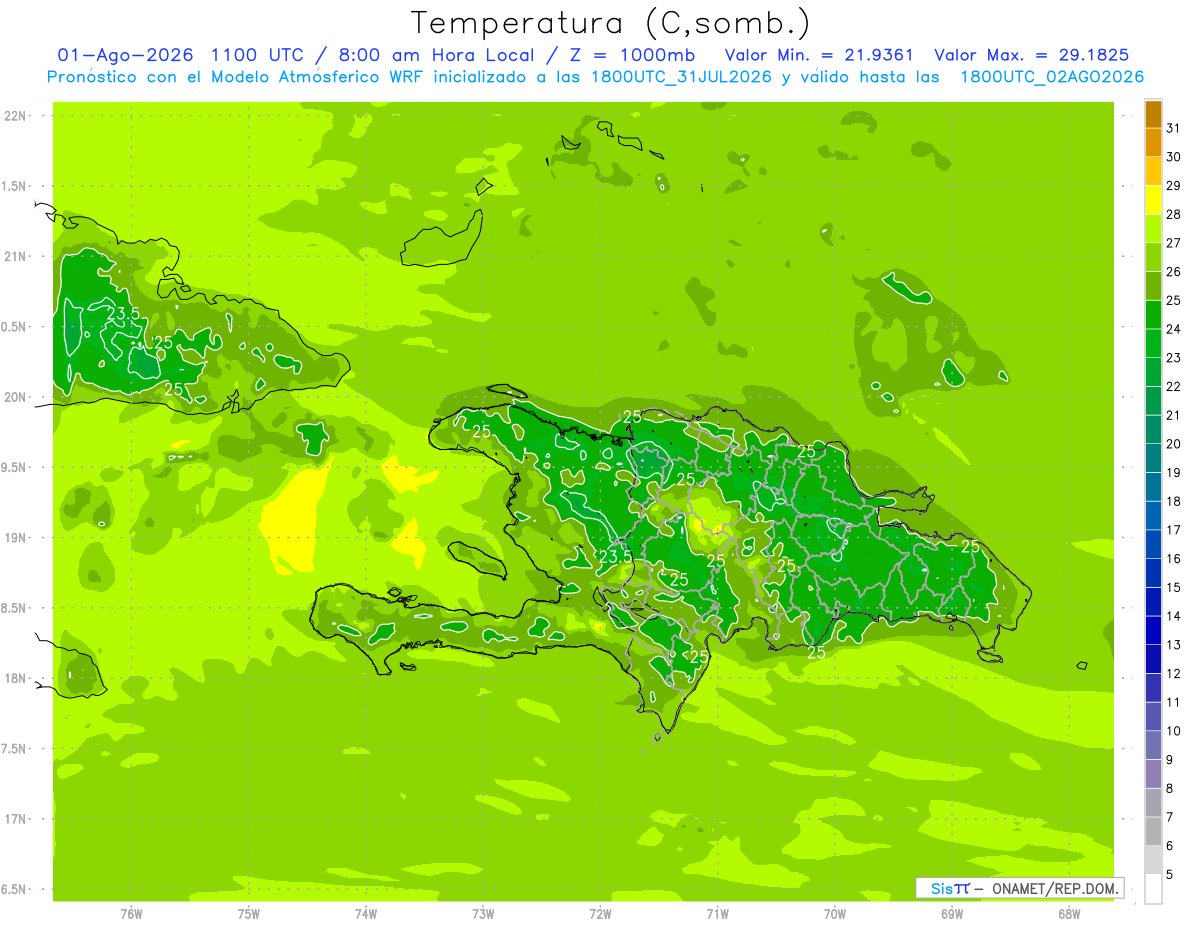The width and height of the screenshot is (1200, 927).
Task: Click the '76W' longitude label
Action: (x=131, y=913)
